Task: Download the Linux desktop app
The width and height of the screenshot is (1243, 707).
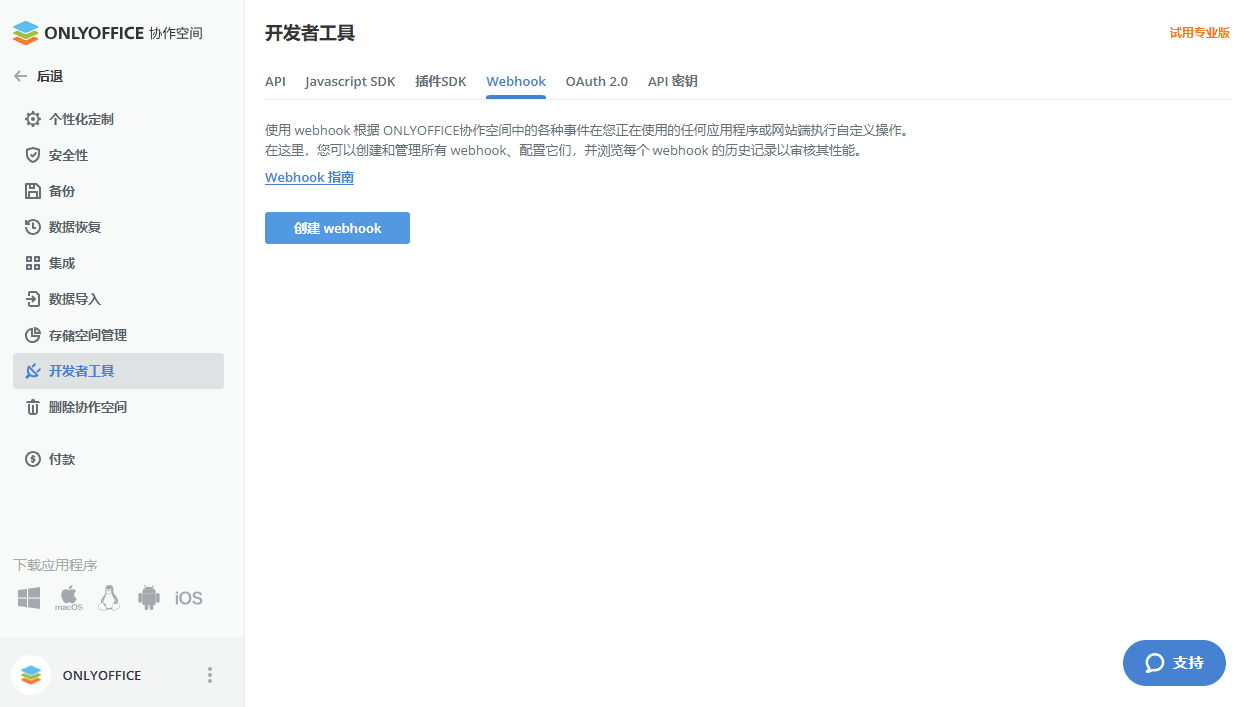Action: click(109, 598)
